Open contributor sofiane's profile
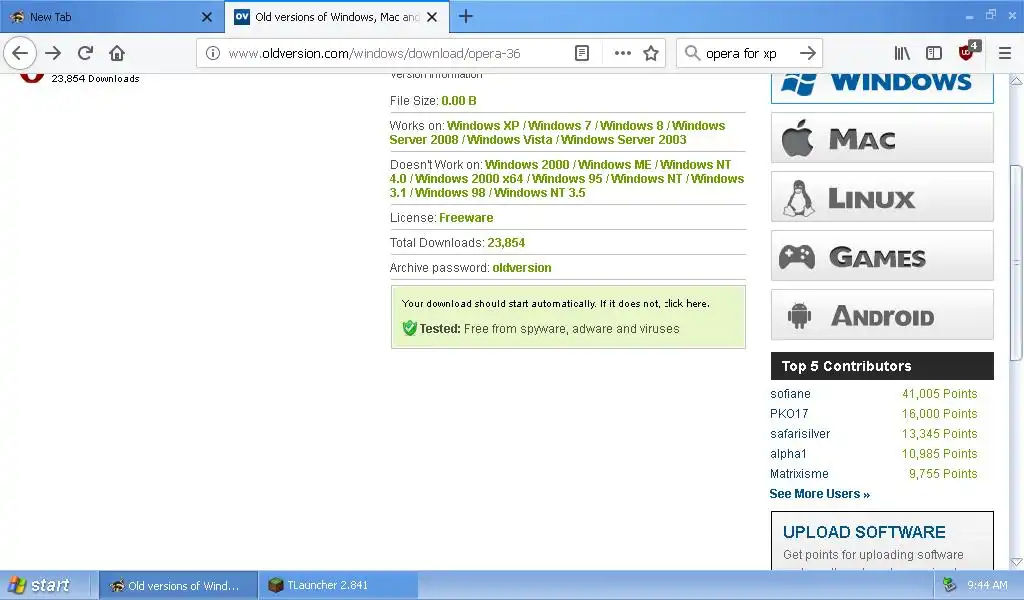 pyautogui.click(x=790, y=394)
